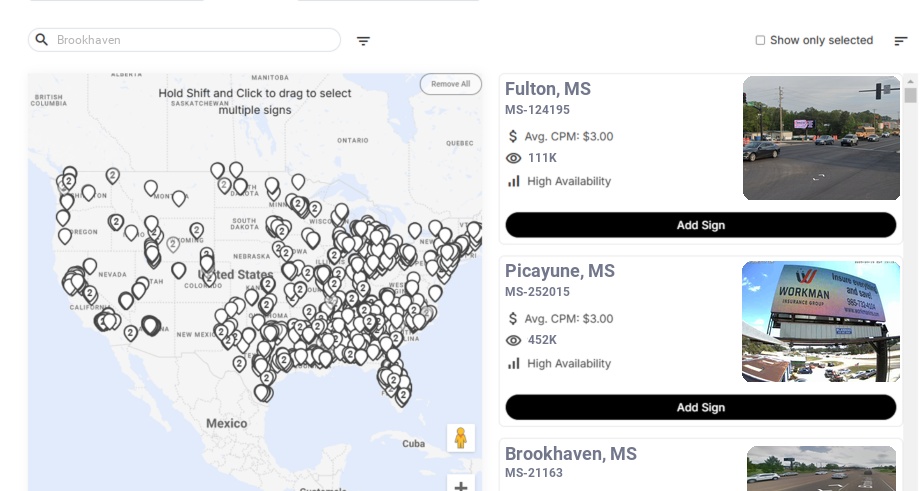Click Remove All on the map
920x491 pixels.
[x=450, y=84]
